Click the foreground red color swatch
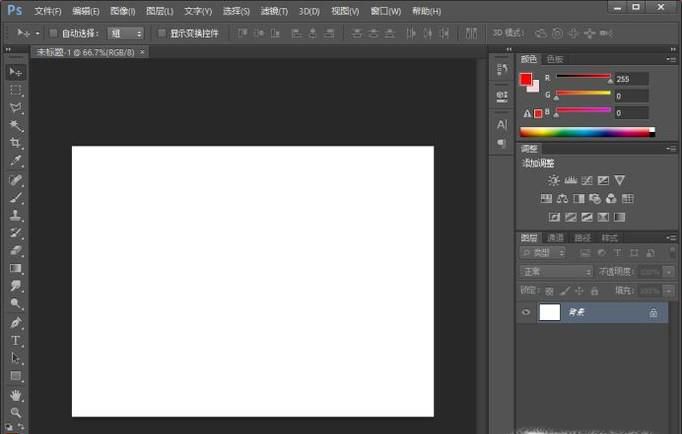Screen dimensions: 682x434 pyautogui.click(x=525, y=79)
